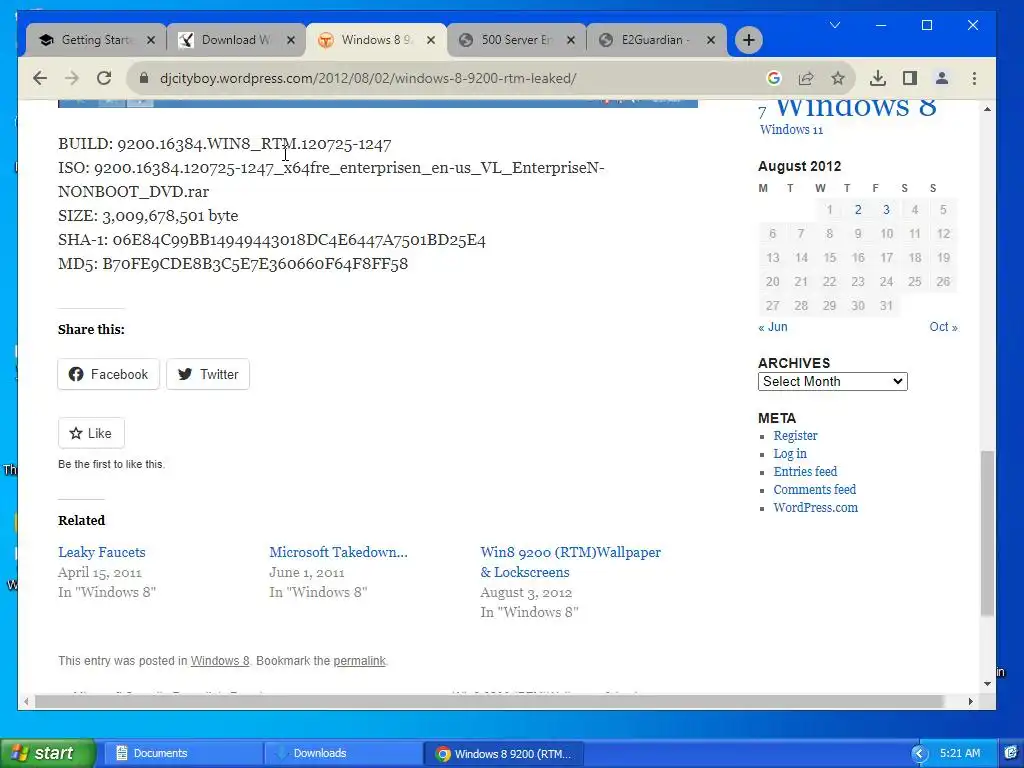Open the Chrome profile icon
Viewport: 1024px width, 768px height.
click(x=942, y=78)
